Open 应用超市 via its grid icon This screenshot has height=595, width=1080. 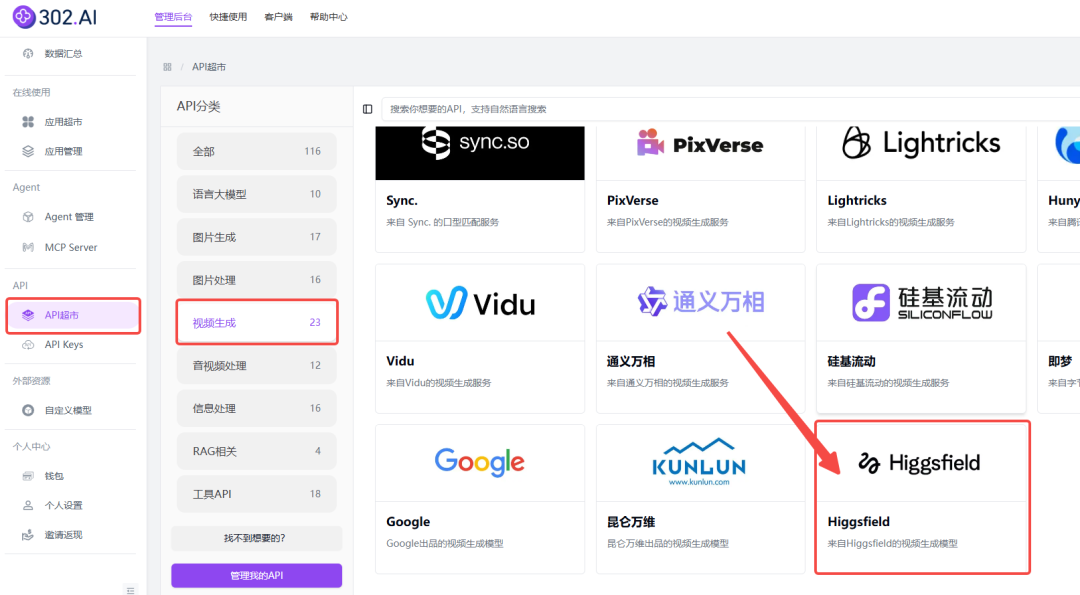tap(28, 122)
